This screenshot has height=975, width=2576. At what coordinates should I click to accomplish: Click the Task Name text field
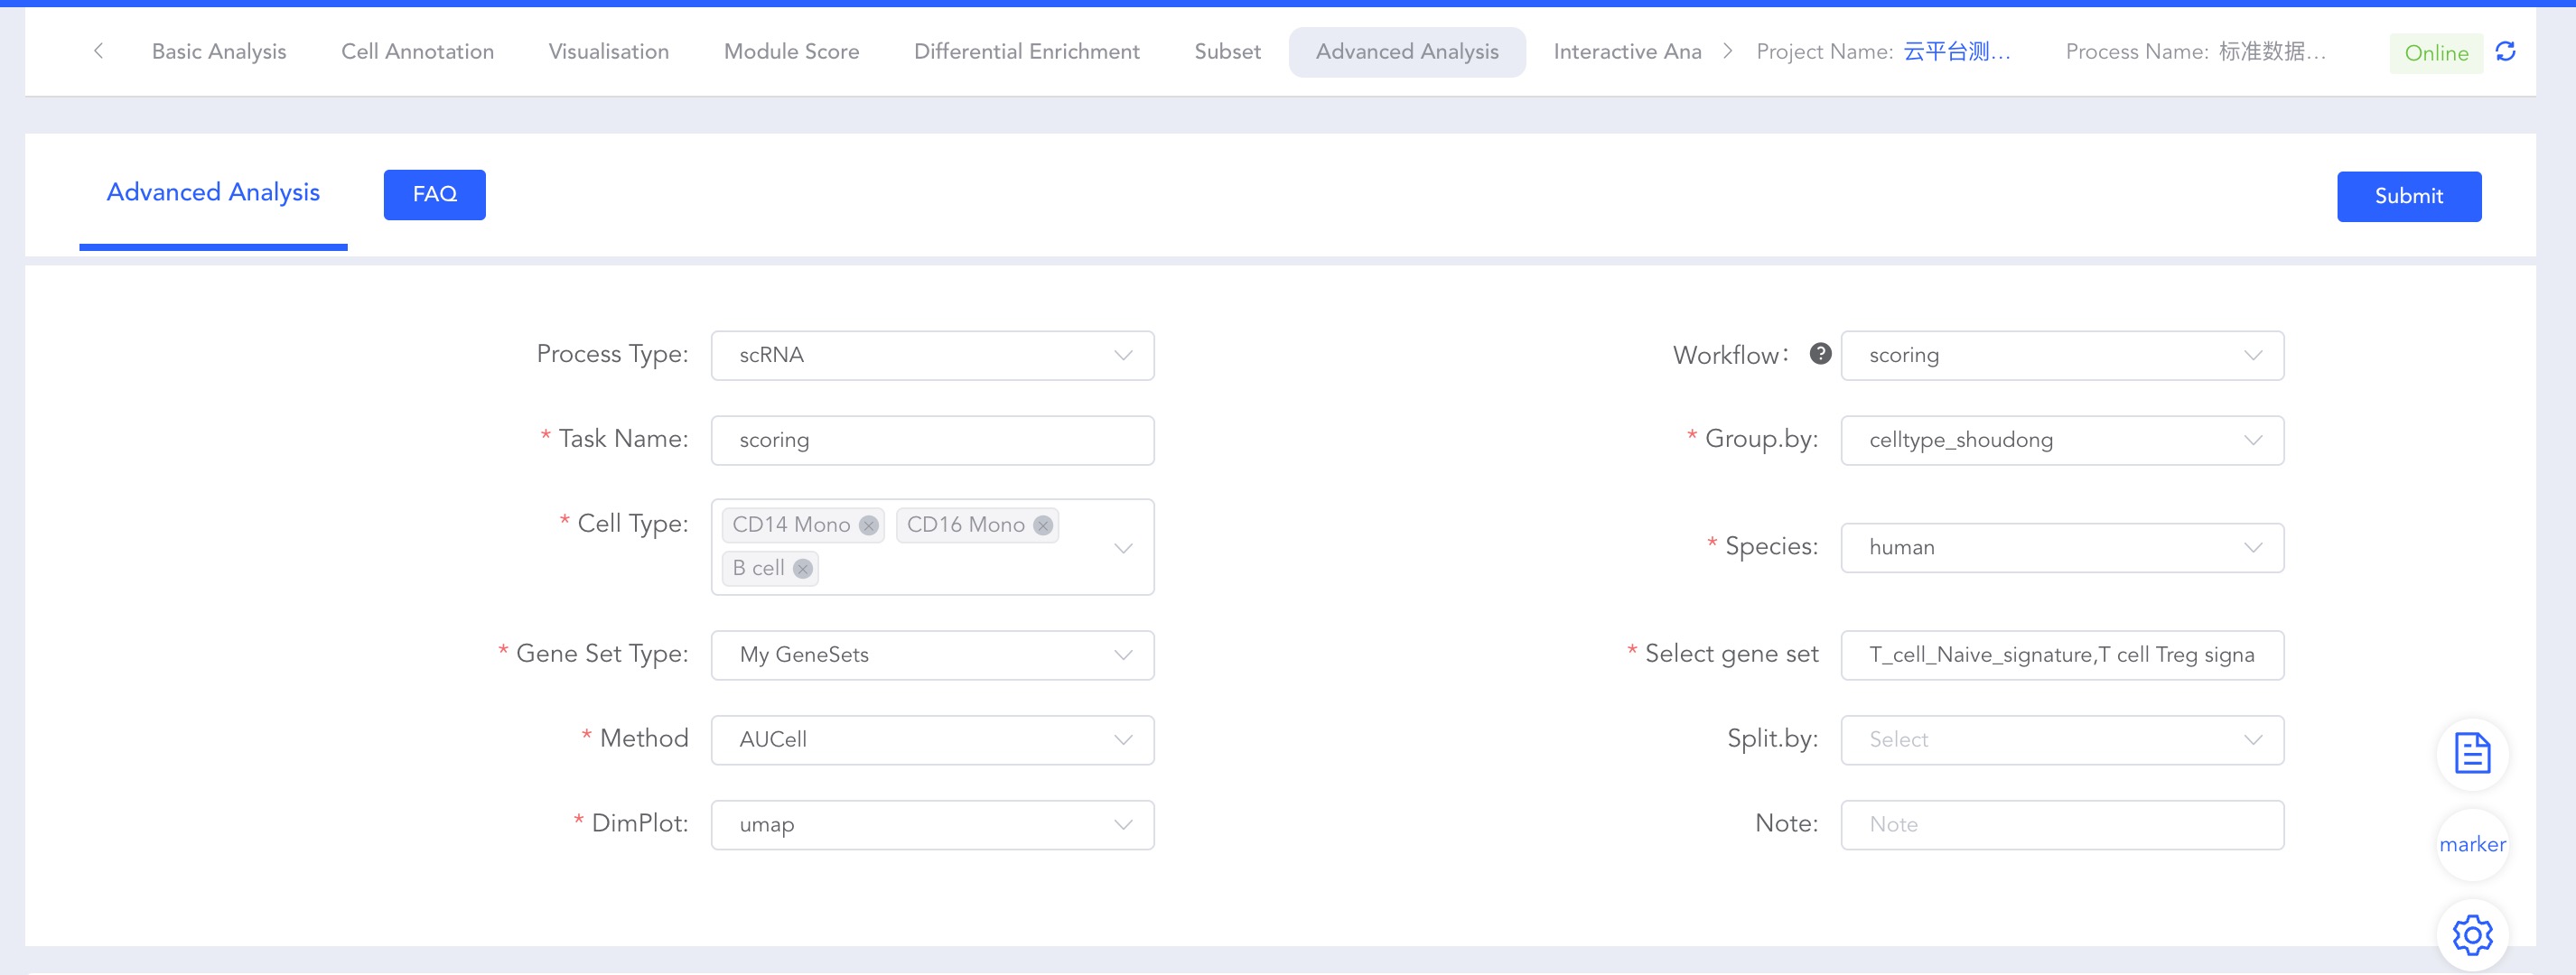pyautogui.click(x=932, y=440)
